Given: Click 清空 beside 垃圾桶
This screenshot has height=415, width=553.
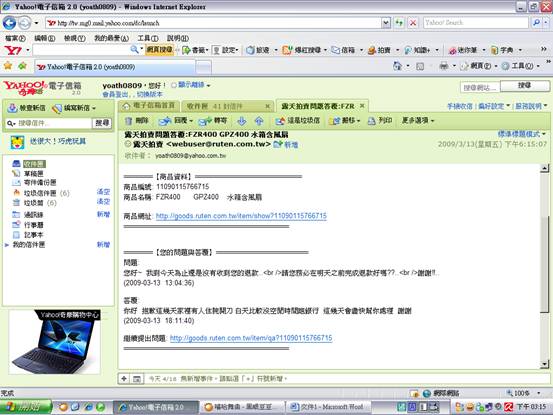Looking at the screenshot, I should 103,202.
